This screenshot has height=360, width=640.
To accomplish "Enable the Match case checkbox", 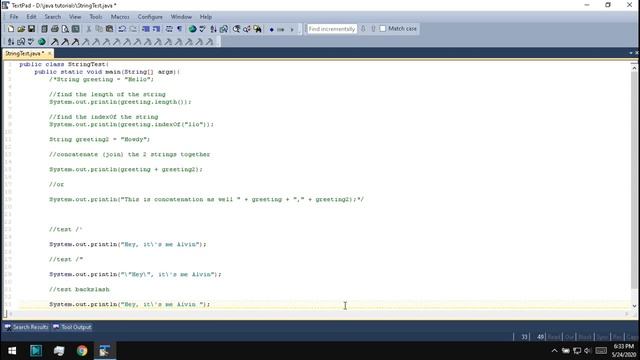I will tap(383, 29).
